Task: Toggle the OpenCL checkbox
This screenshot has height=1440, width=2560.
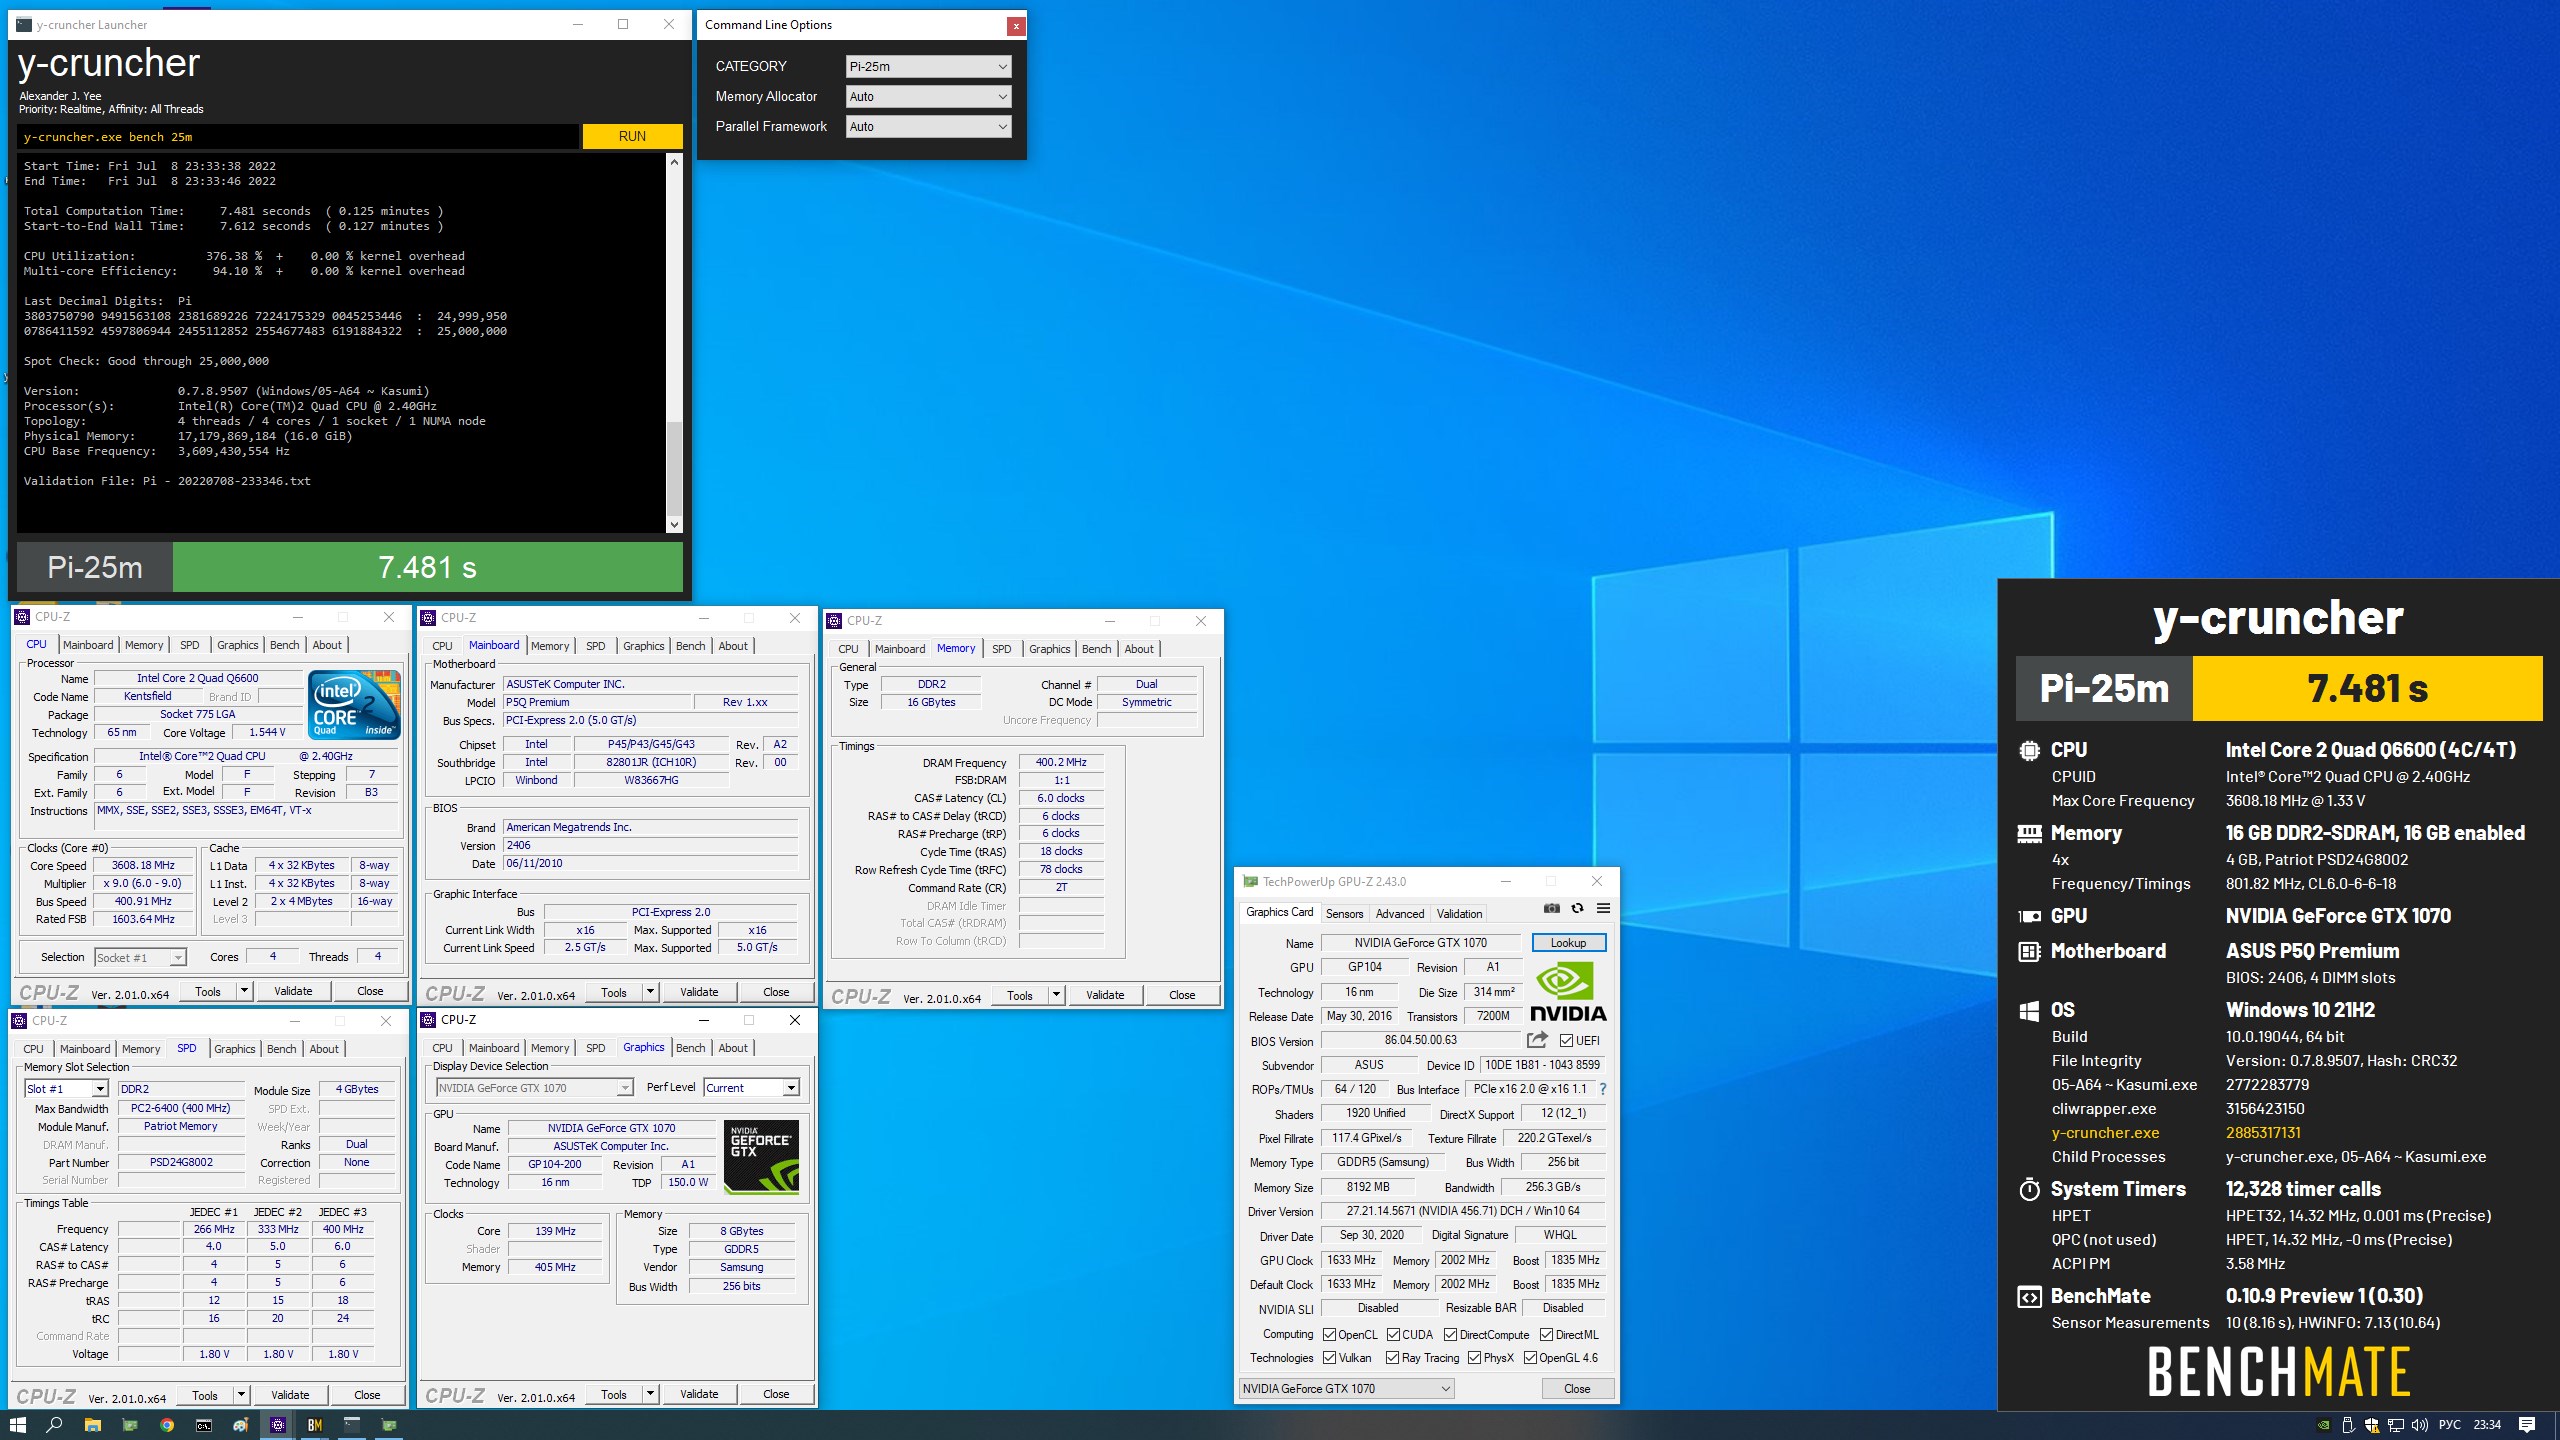Action: [1329, 1335]
